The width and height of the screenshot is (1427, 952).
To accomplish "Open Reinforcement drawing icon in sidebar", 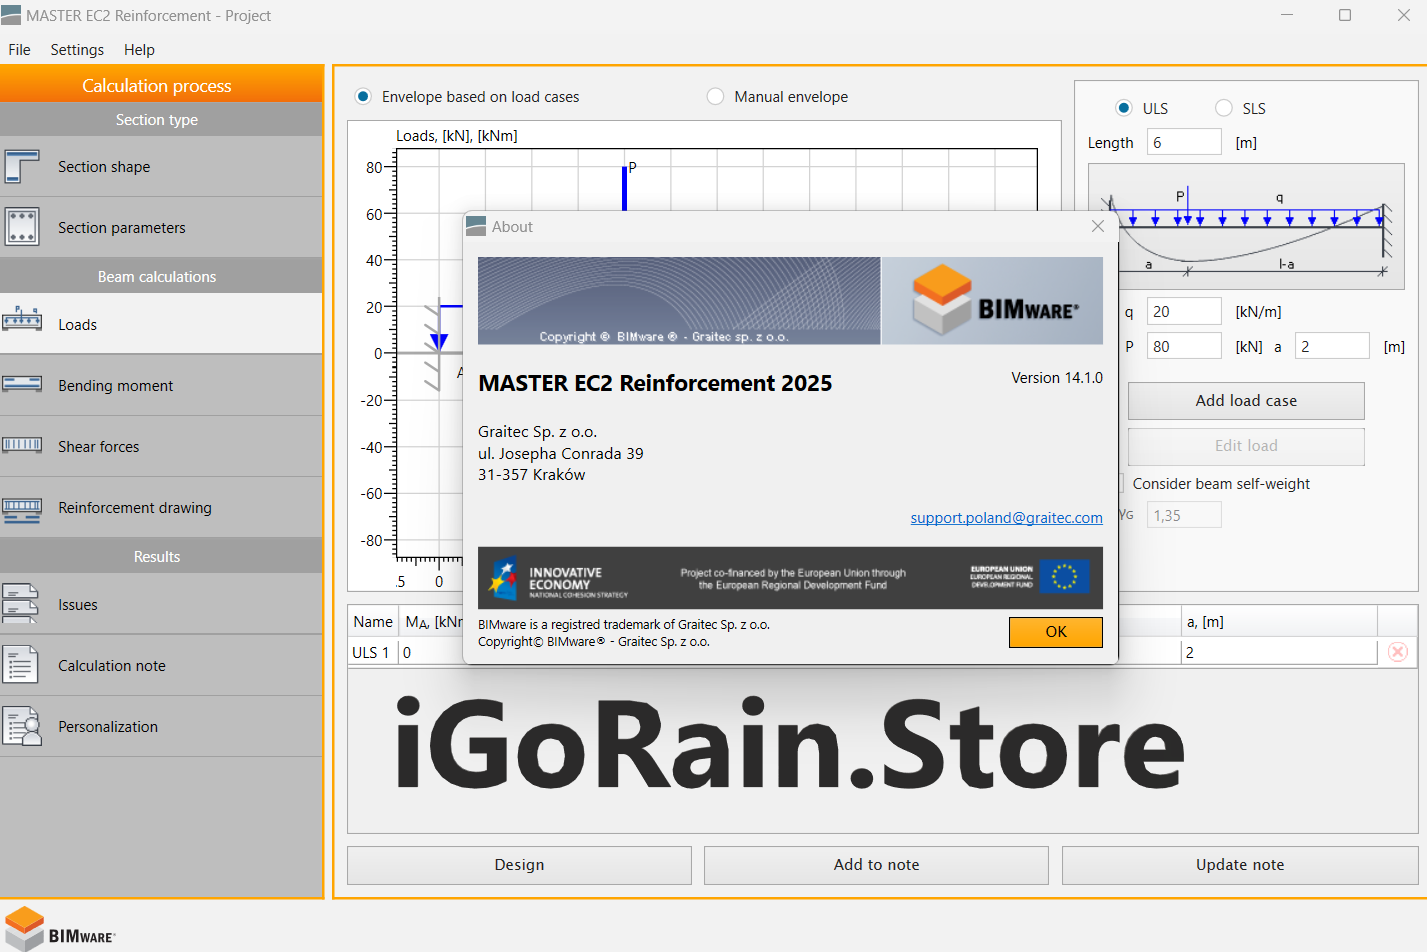I will [x=22, y=508].
